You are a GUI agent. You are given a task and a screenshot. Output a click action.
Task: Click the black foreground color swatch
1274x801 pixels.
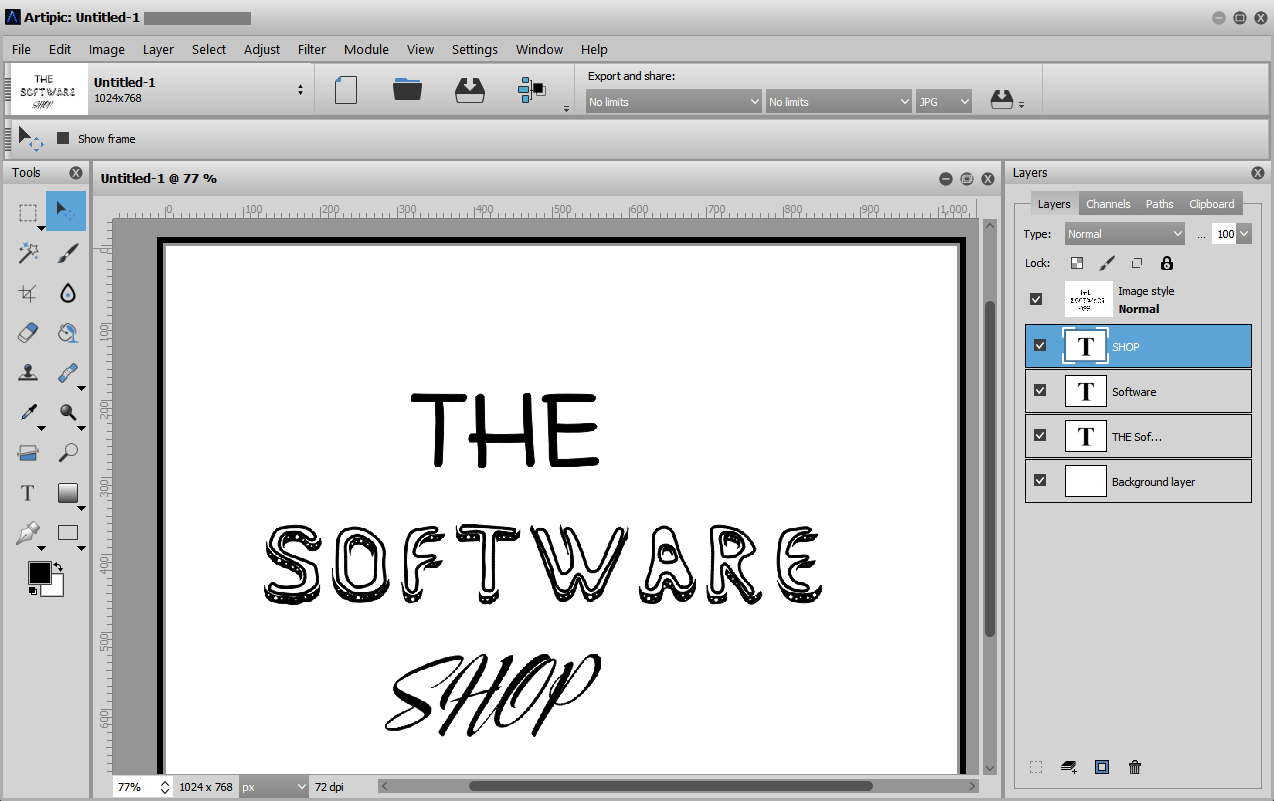[x=39, y=573]
